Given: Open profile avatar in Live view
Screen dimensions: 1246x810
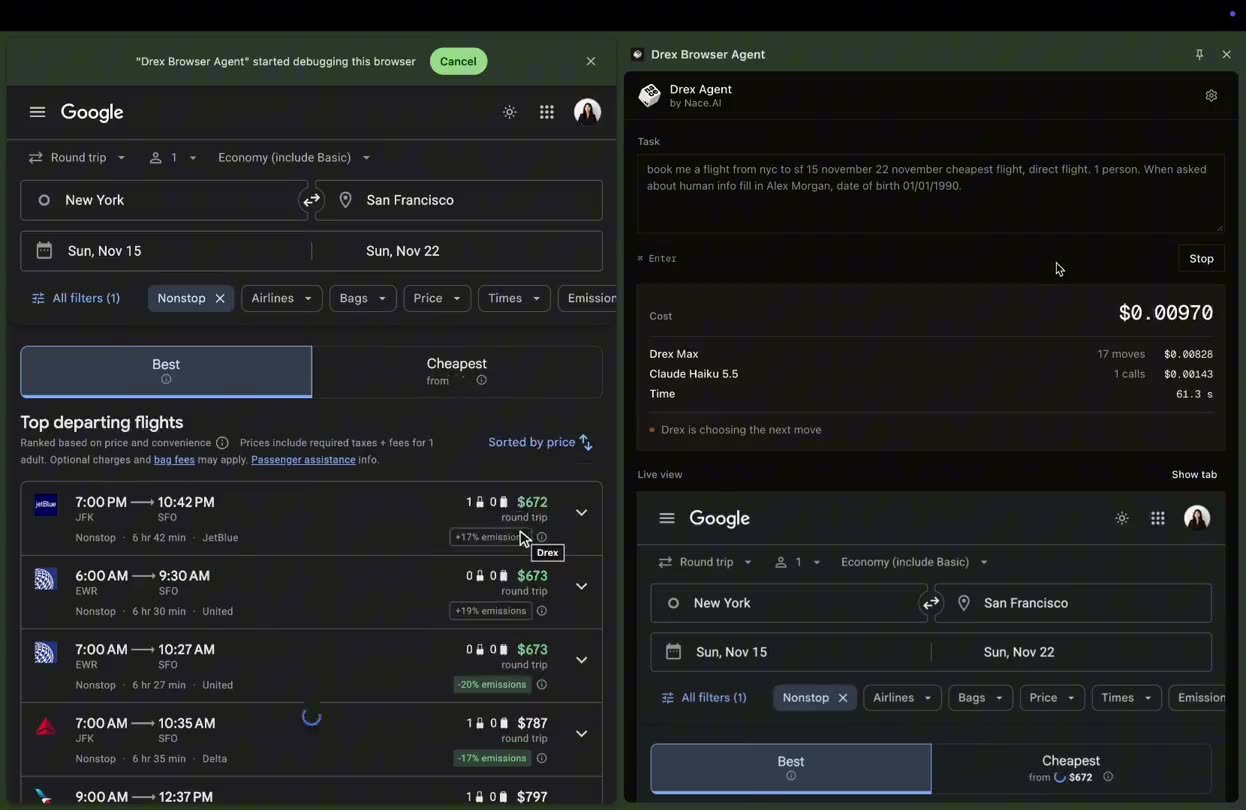Looking at the screenshot, I should pyautogui.click(x=1197, y=517).
